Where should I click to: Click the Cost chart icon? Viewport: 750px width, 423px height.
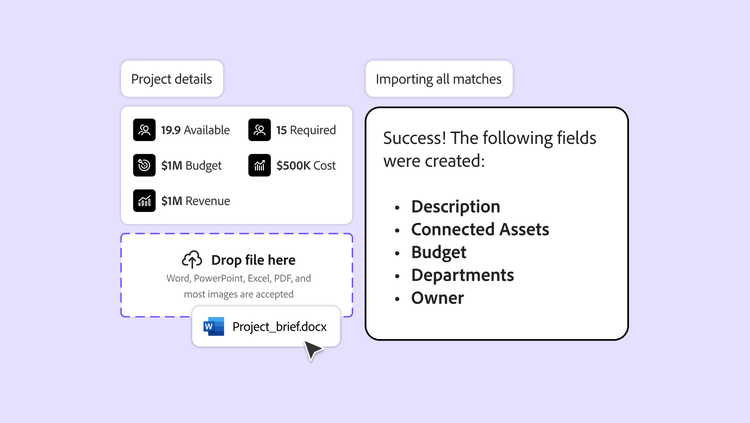(260, 165)
